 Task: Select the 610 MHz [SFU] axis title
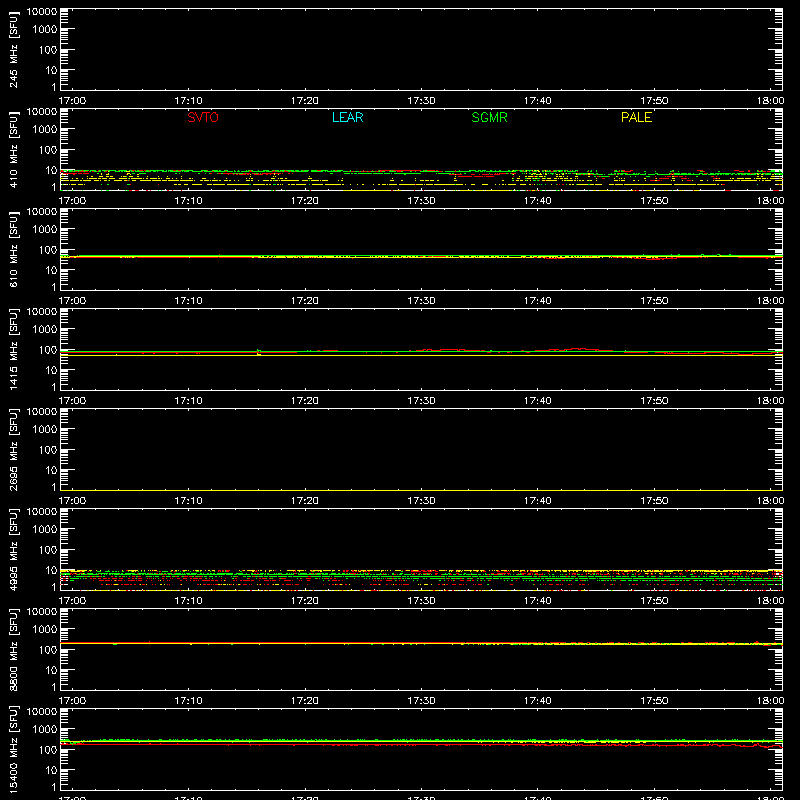coord(14,250)
